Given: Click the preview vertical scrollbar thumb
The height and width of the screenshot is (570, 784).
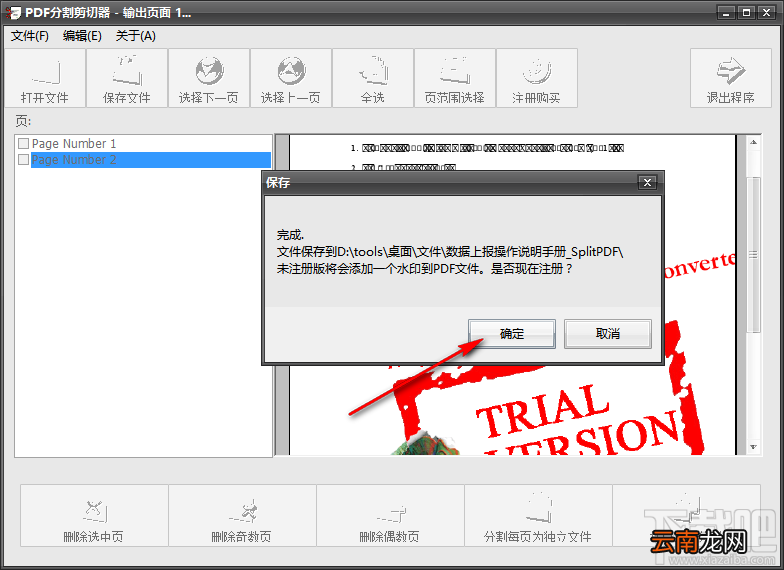Looking at the screenshot, I should point(754,255).
